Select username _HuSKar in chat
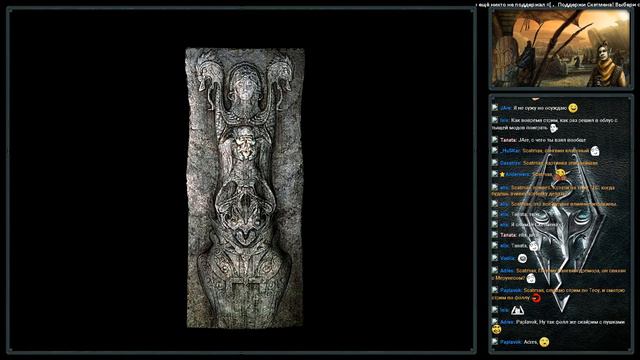Screen dimensions: 640x360 pyautogui.click(x=510, y=151)
